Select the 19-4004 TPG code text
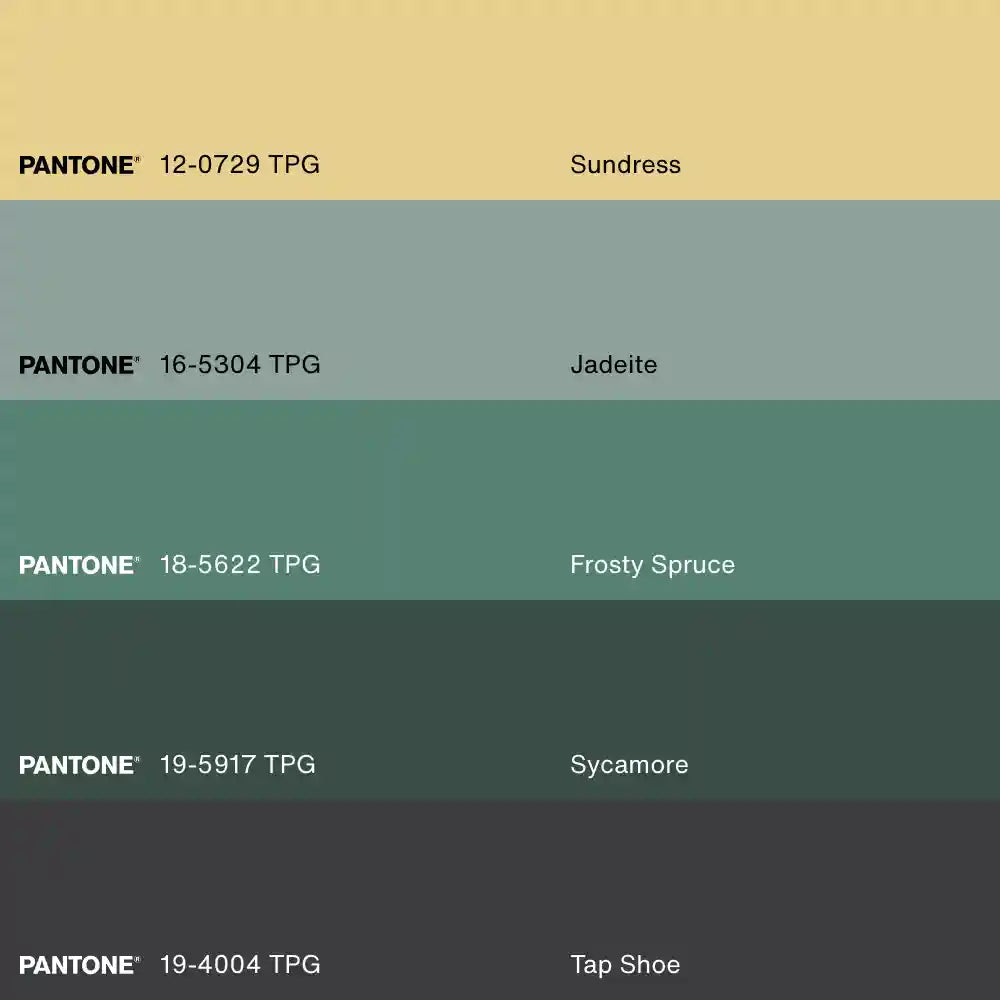This screenshot has width=1000, height=1000. point(240,965)
